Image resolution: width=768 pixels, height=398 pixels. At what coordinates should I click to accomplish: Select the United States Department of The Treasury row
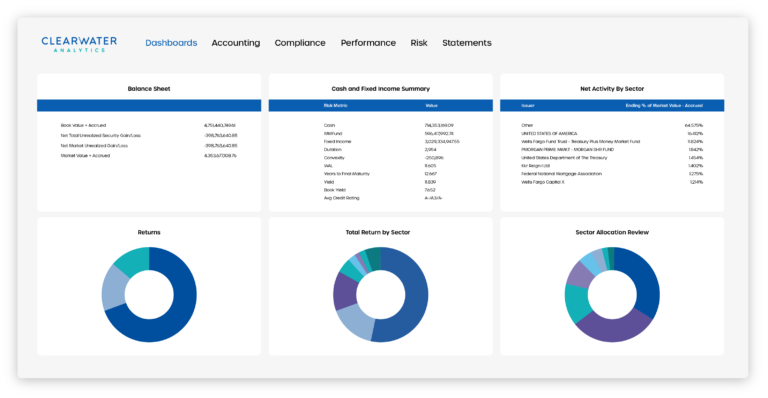point(612,158)
